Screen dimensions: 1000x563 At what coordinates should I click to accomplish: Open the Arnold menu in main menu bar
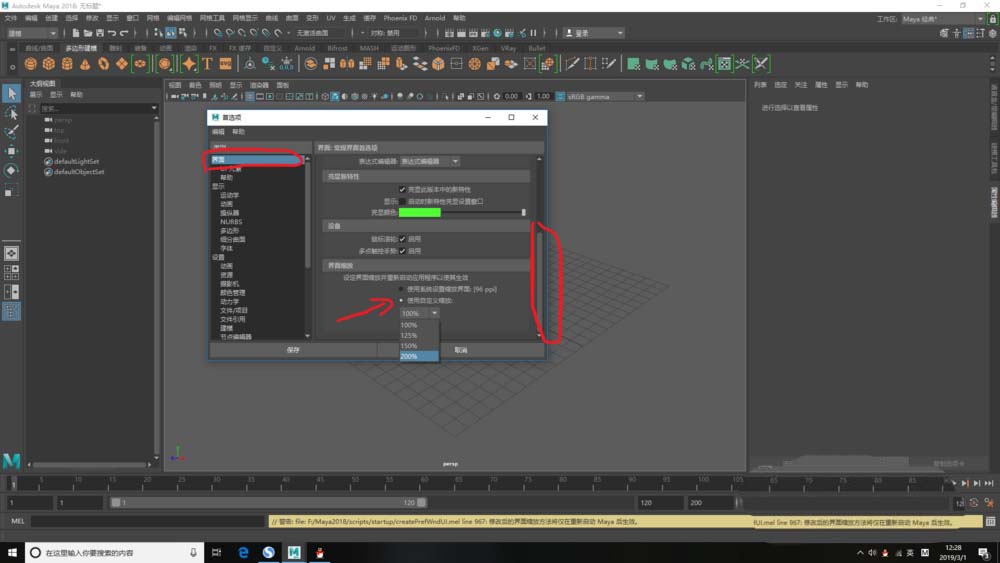click(x=435, y=18)
